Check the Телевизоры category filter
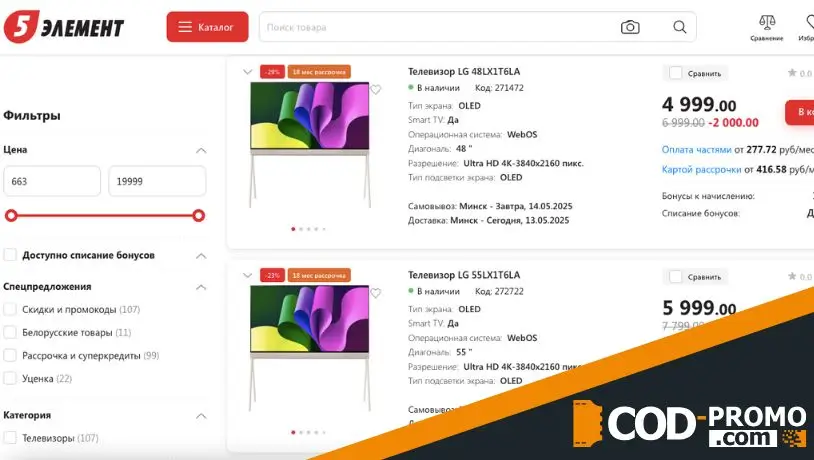 [10, 438]
